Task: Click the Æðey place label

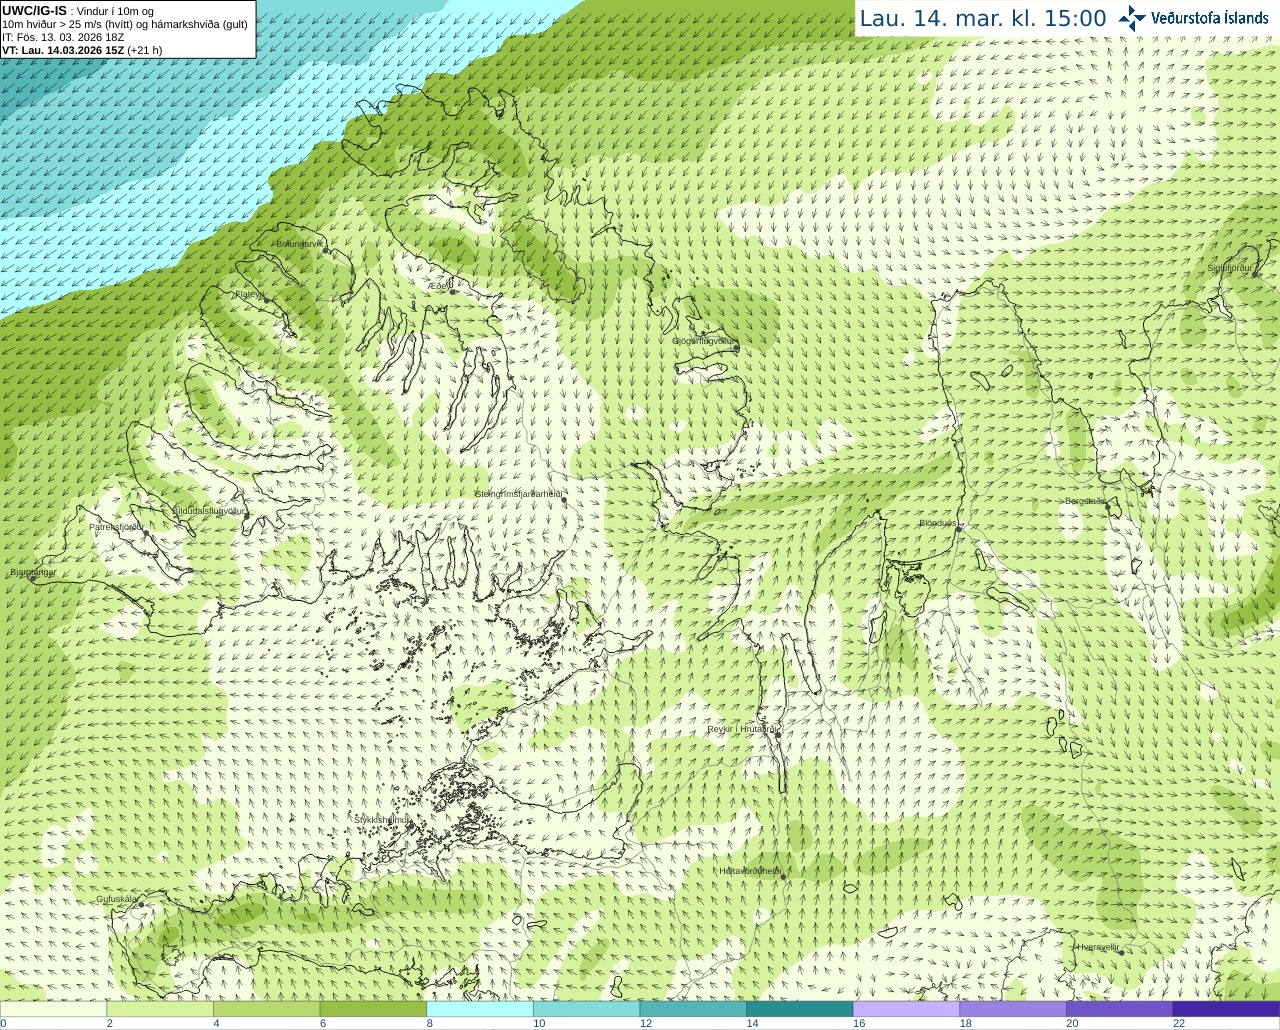Action: (x=438, y=286)
